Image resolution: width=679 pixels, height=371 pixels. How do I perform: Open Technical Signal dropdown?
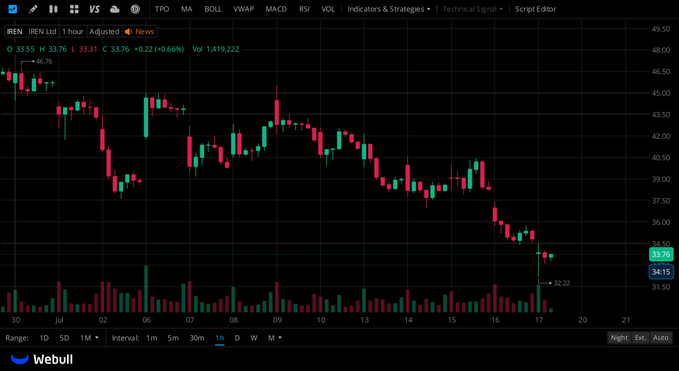[x=473, y=9]
